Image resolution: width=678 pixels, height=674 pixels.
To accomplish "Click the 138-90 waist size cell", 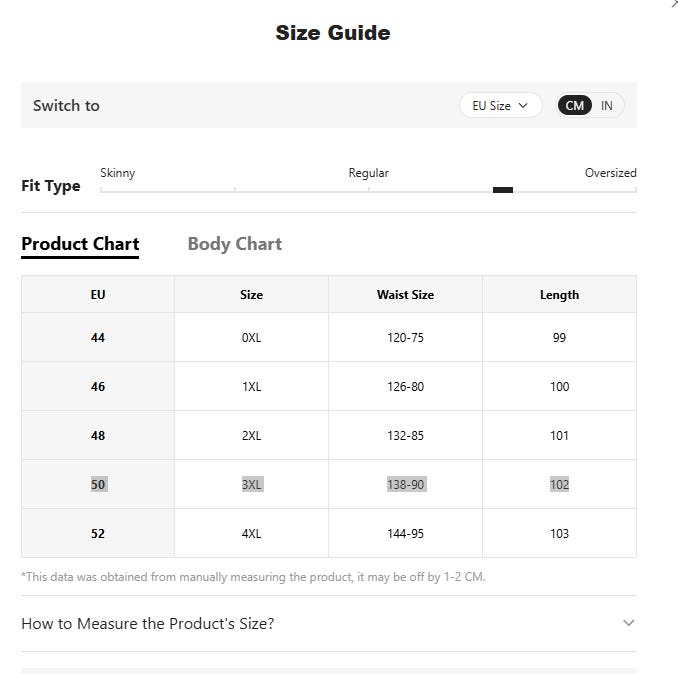I will point(405,484).
